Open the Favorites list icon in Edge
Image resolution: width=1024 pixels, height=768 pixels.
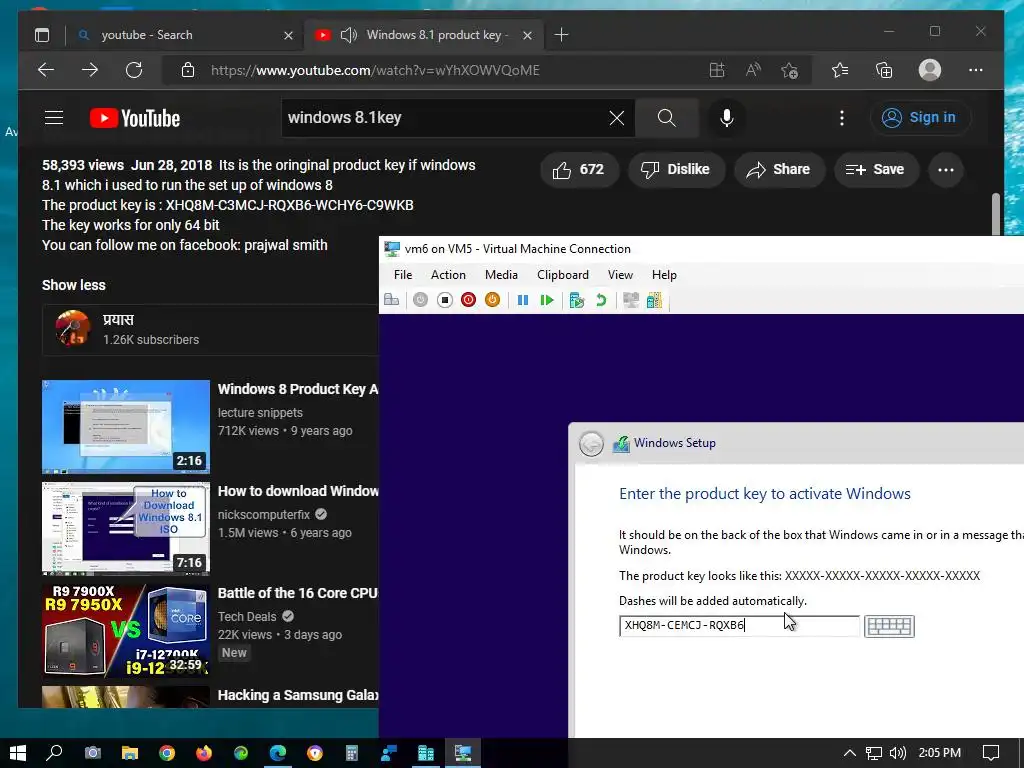click(840, 70)
